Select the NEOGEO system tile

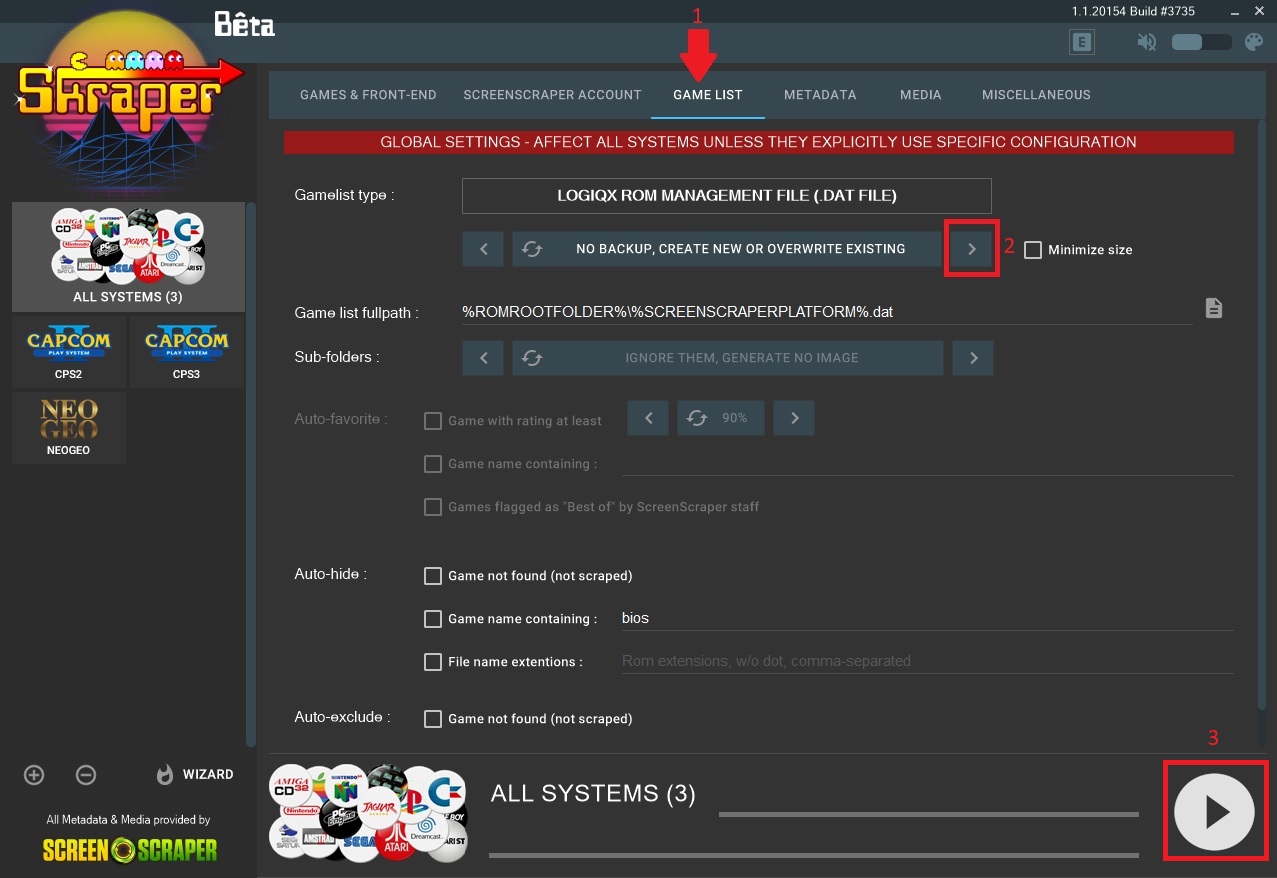point(69,427)
